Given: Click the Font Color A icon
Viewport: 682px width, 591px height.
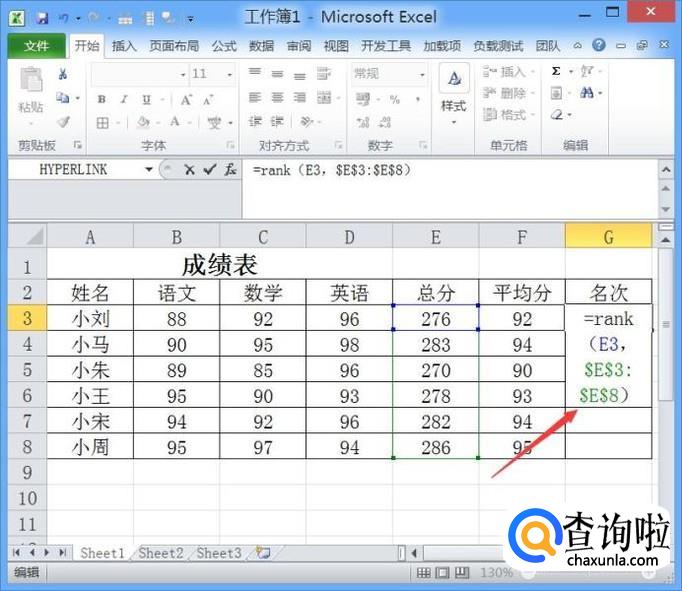Looking at the screenshot, I should tap(175, 122).
